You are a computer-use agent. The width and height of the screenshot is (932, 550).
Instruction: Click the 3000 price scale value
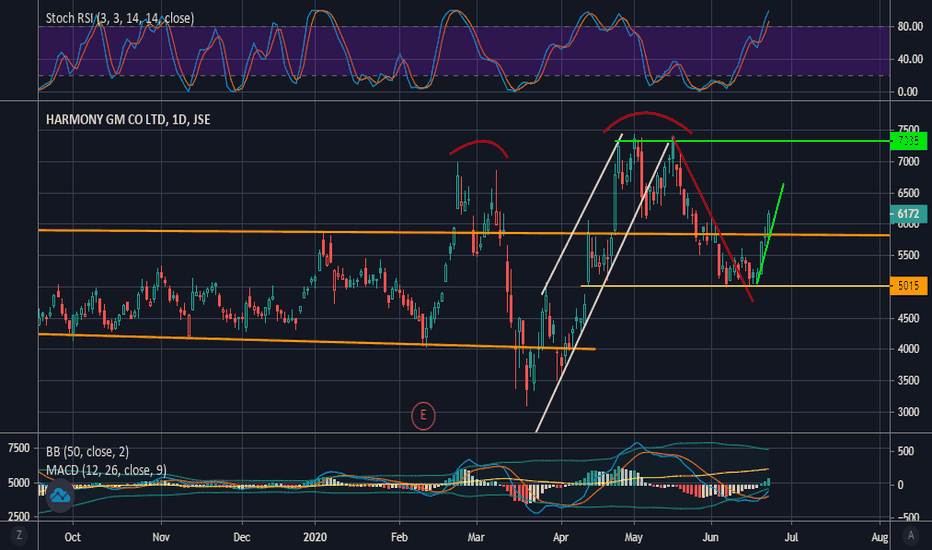coord(909,413)
